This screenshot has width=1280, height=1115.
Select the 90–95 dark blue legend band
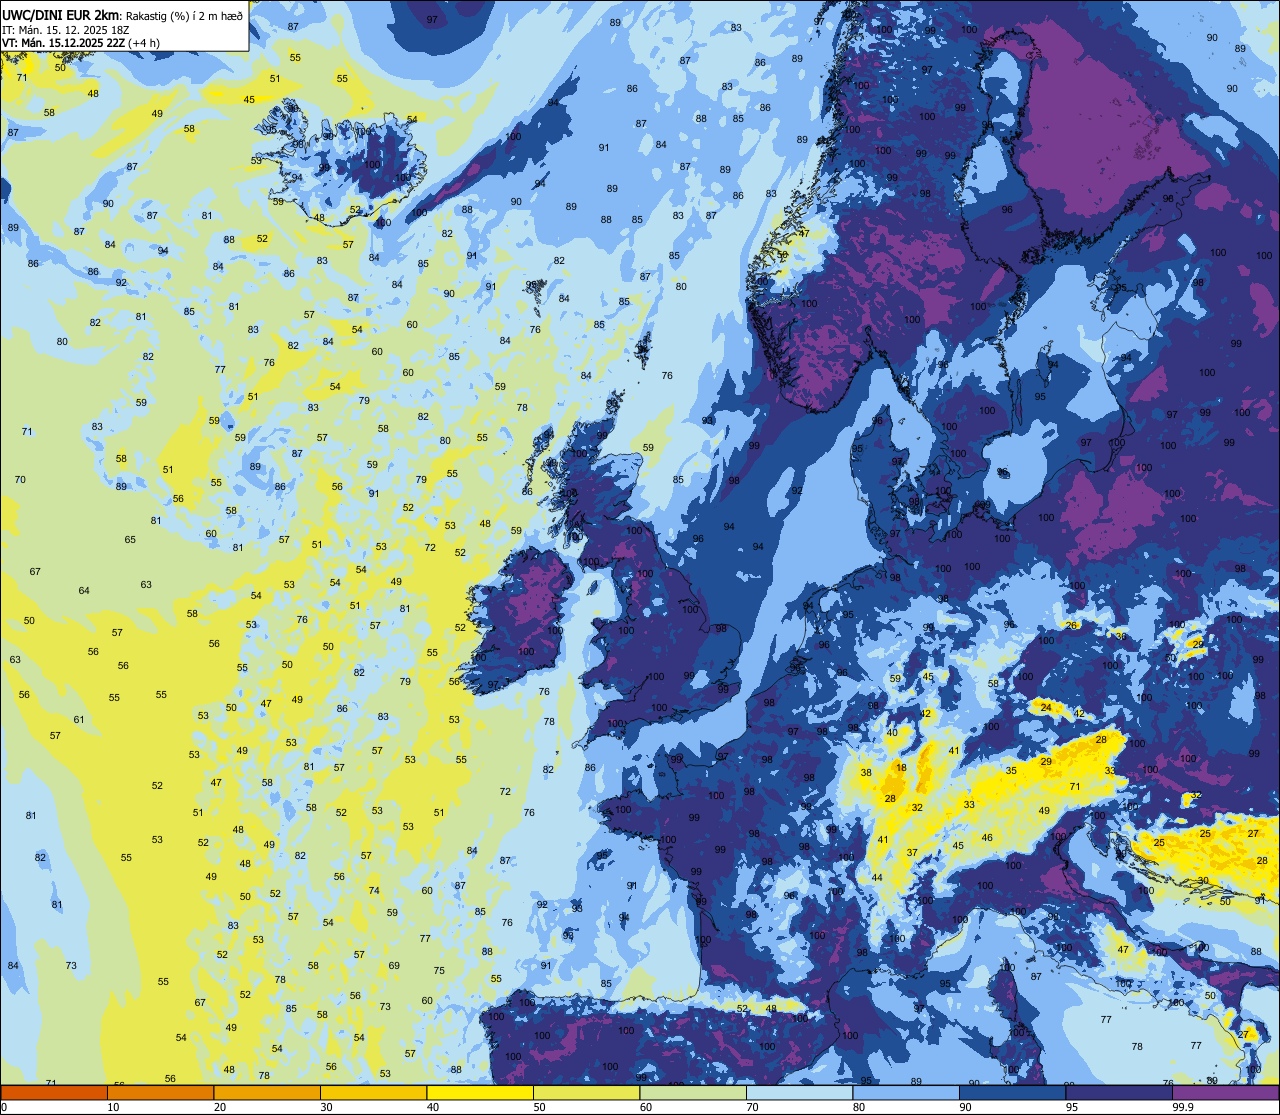(1012, 1093)
